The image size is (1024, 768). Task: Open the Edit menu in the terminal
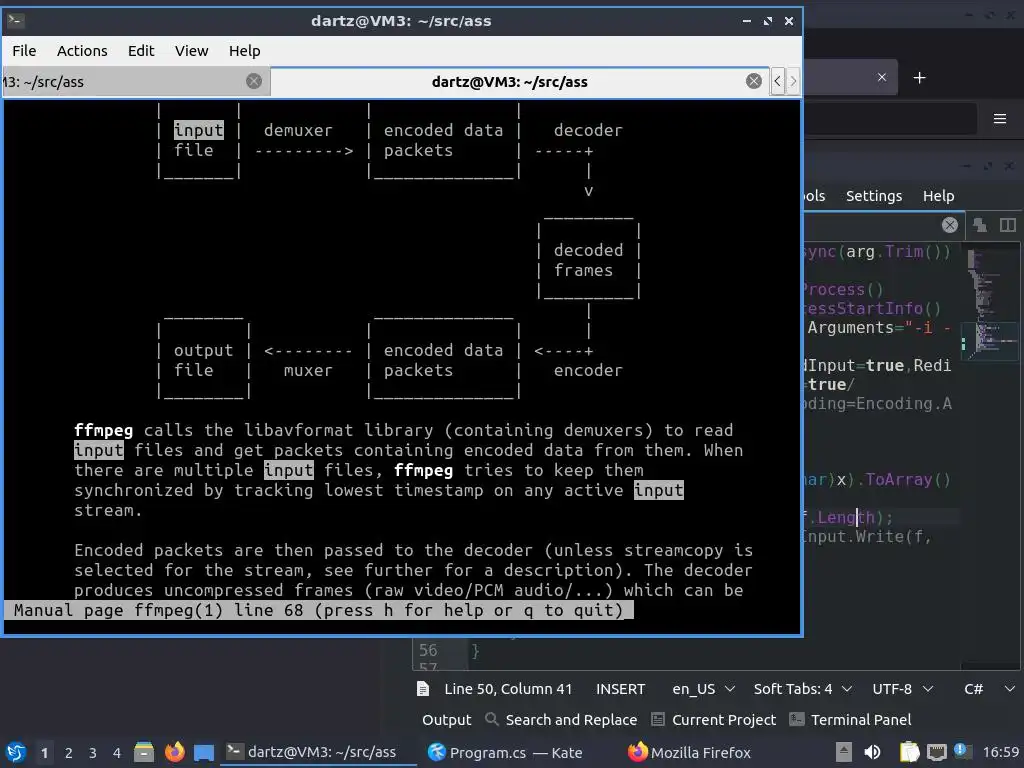point(140,51)
